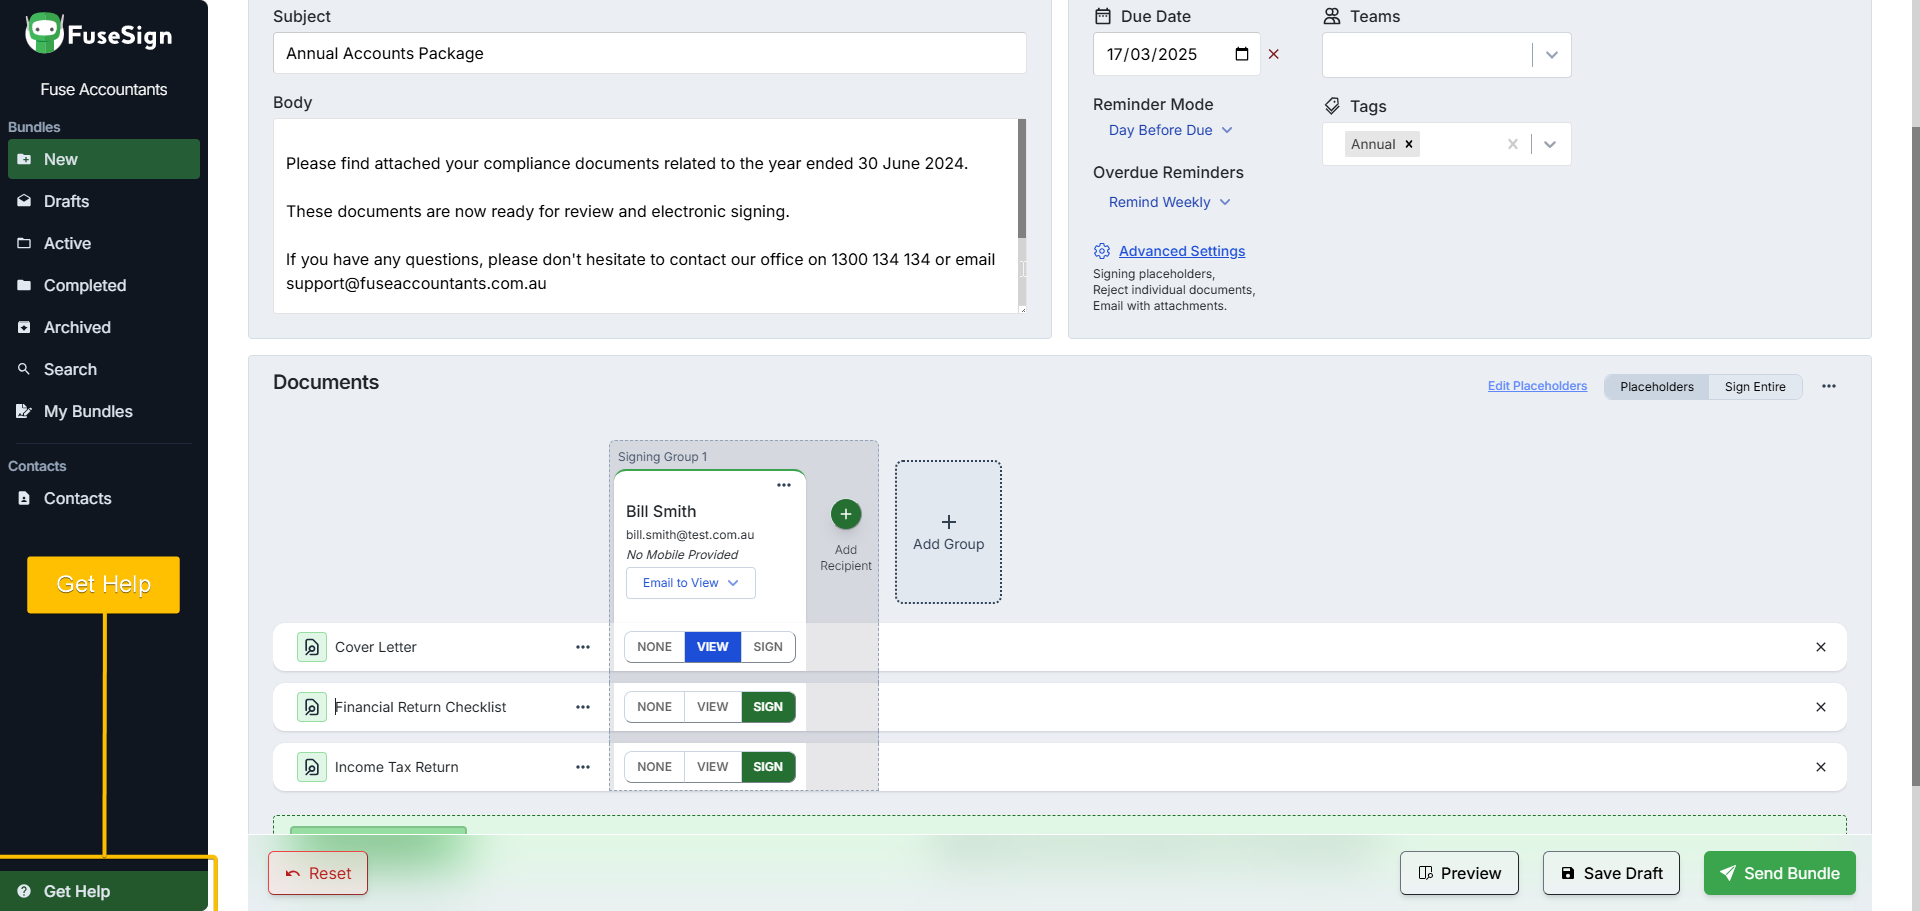Click the Send Bundle button
The image size is (1920, 911).
tap(1779, 873)
